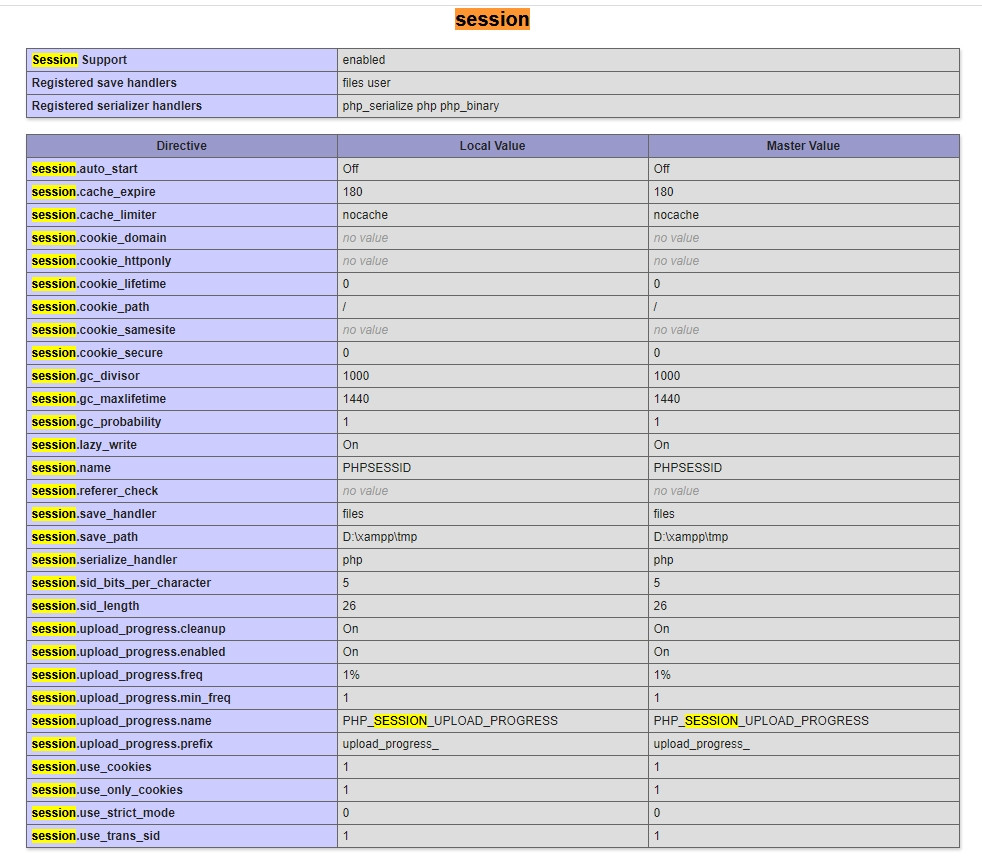Click master value 'D:\xampp\tmp'

[x=691, y=537]
